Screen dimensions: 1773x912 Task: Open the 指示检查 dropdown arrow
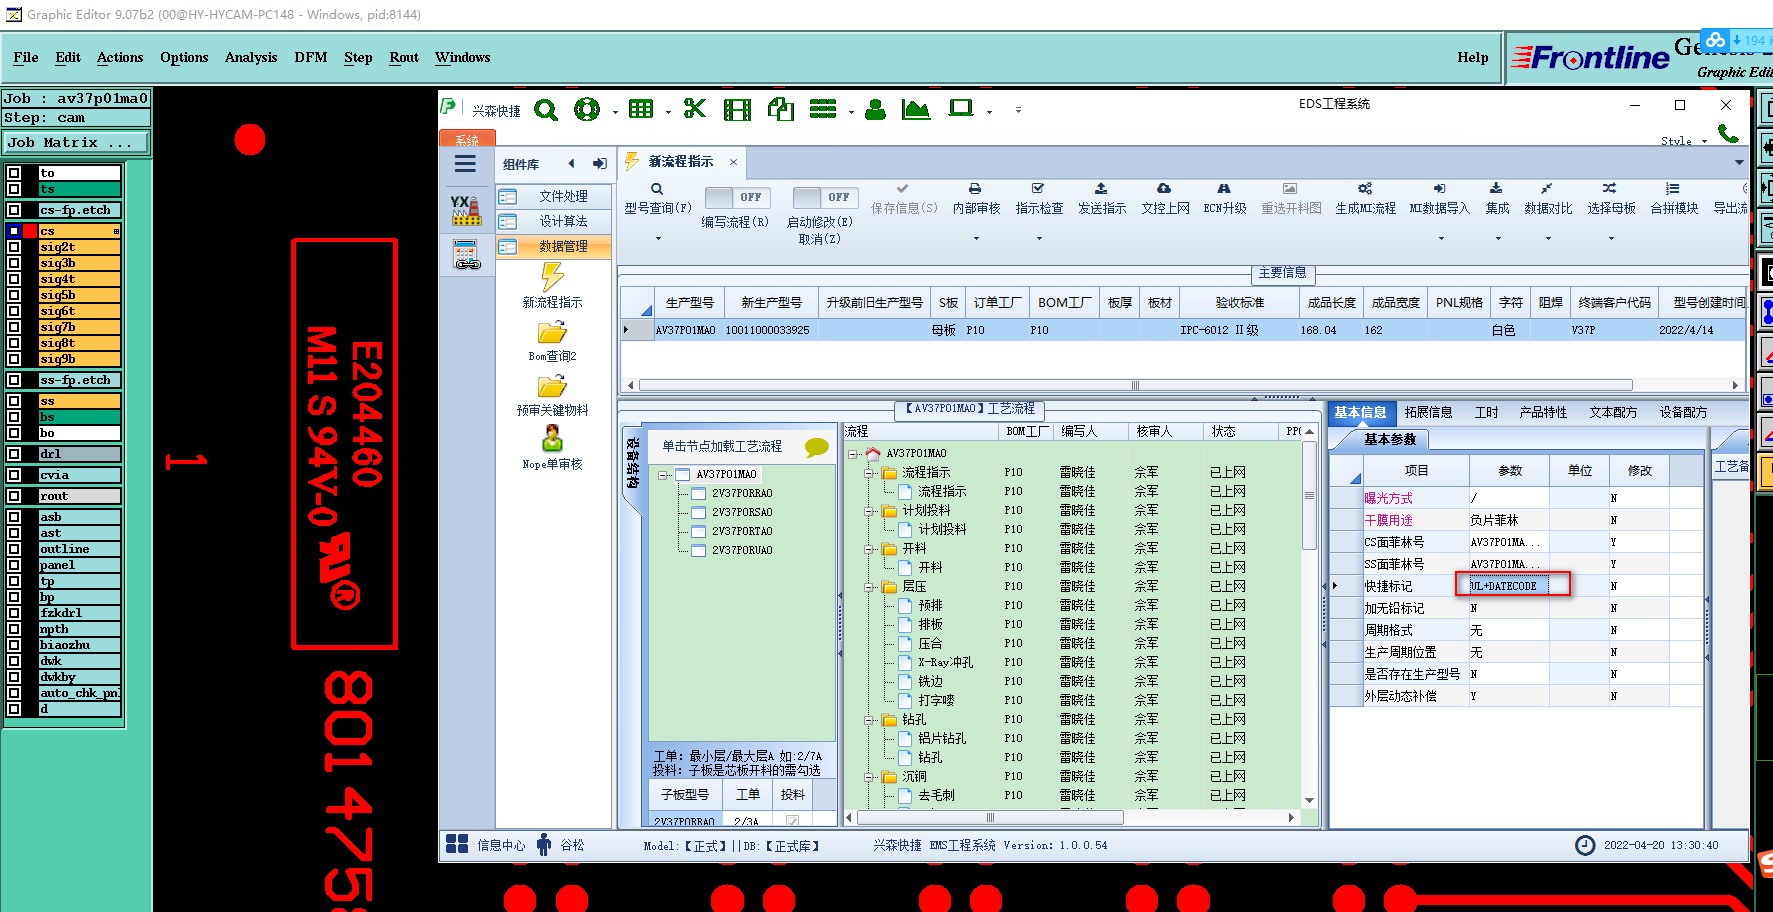point(1039,239)
